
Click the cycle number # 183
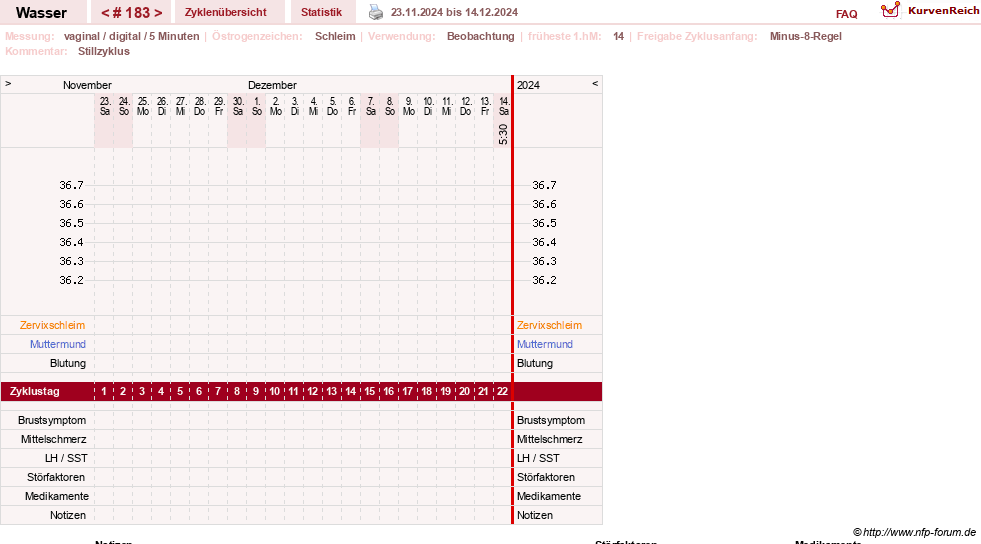tap(131, 13)
